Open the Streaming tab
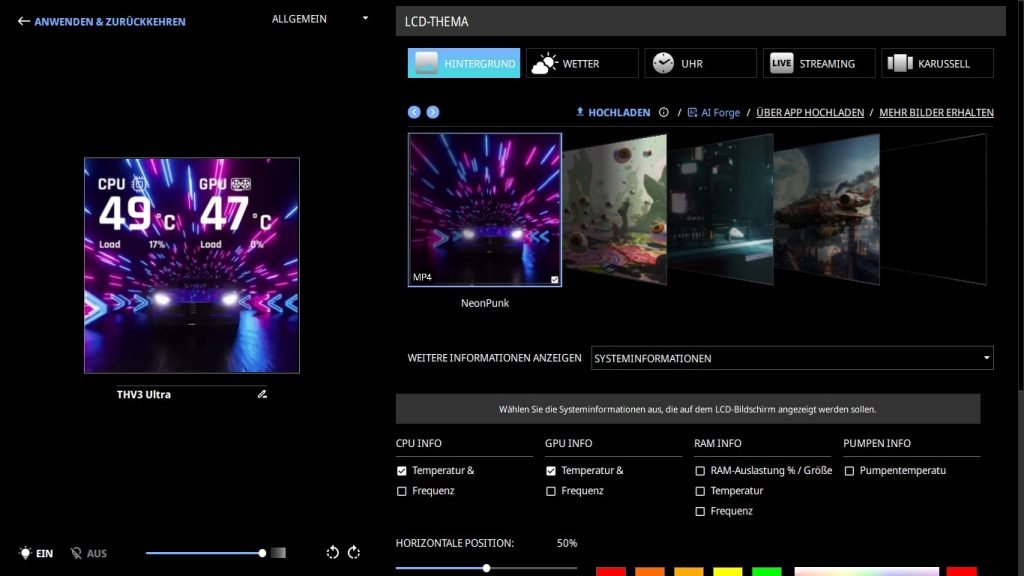The width and height of the screenshot is (1024, 576). (x=818, y=63)
